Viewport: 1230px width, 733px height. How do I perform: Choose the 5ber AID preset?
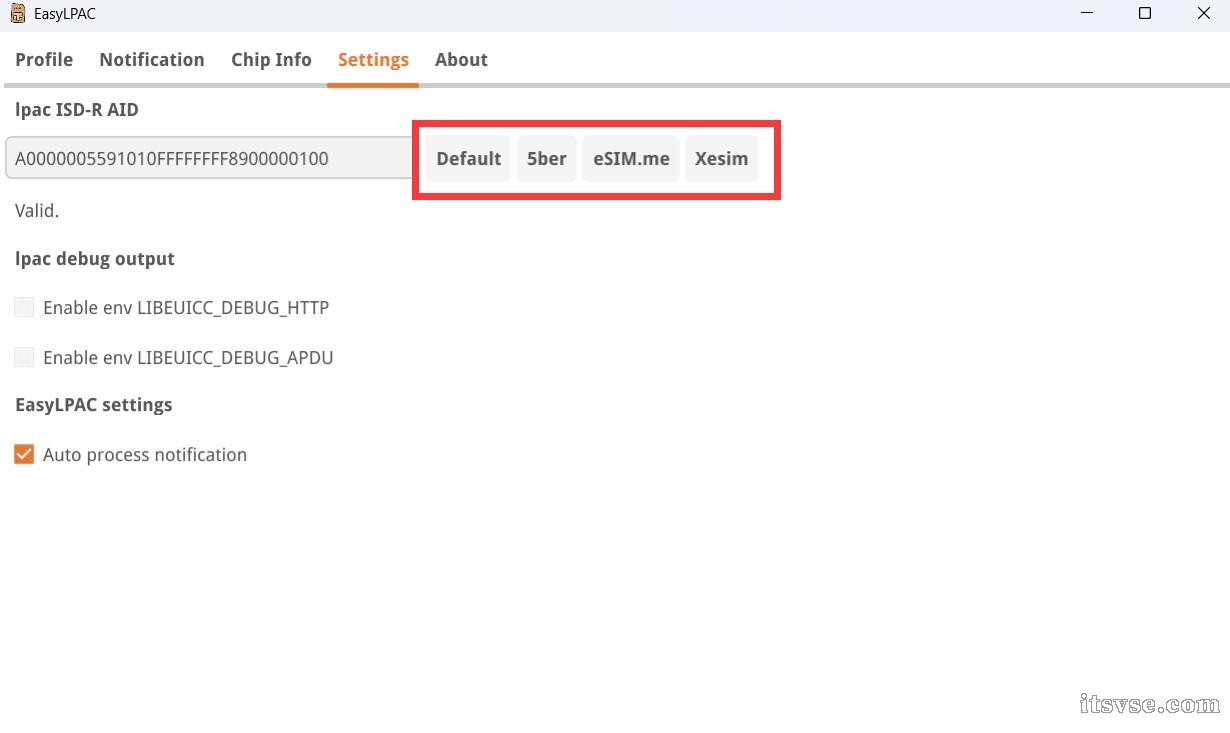click(x=547, y=158)
